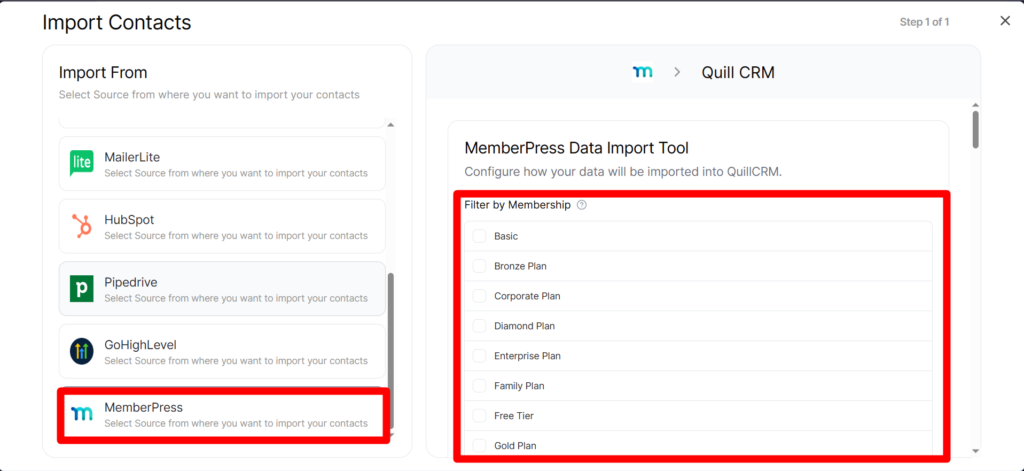Tick the Bronze Plan checkbox
The height and width of the screenshot is (471, 1024).
point(479,266)
